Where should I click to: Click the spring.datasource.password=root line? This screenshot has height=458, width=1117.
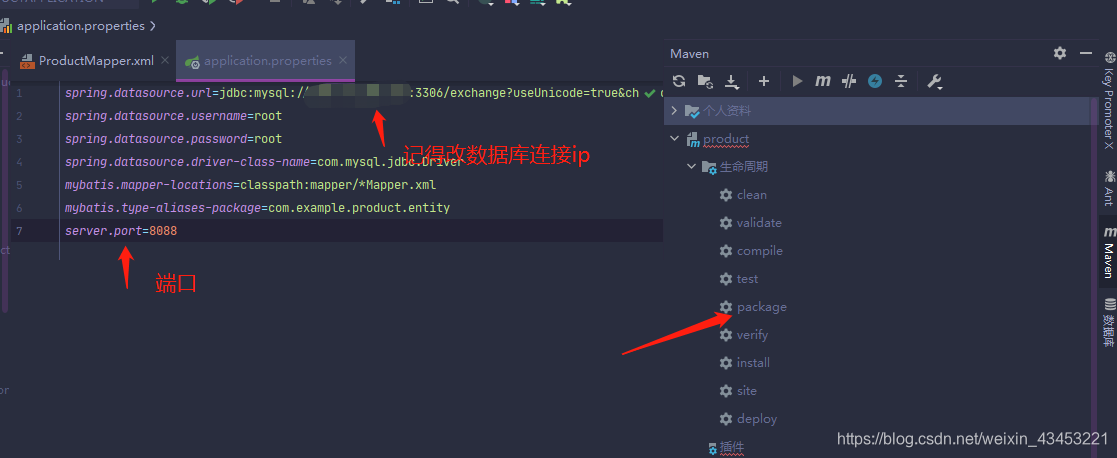[173, 139]
